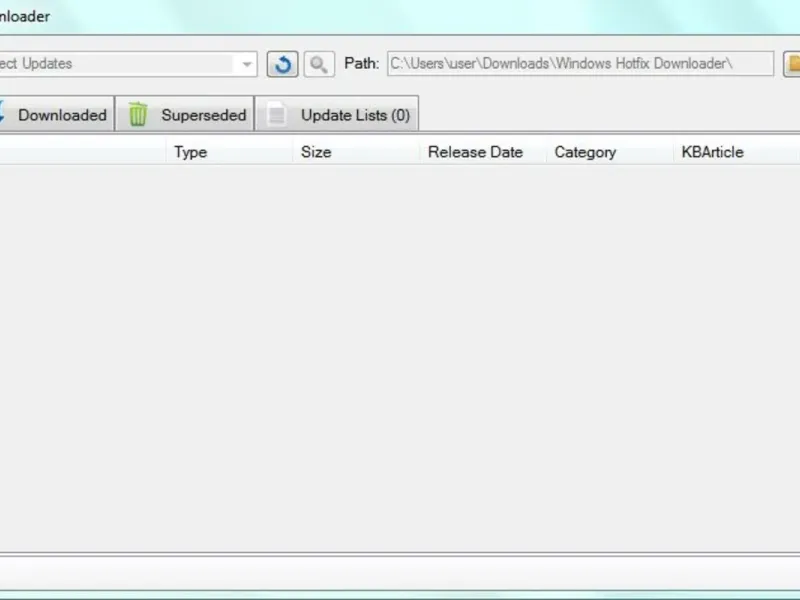Sort by the KBArticle column header
This screenshot has height=600, width=800.
[736, 152]
